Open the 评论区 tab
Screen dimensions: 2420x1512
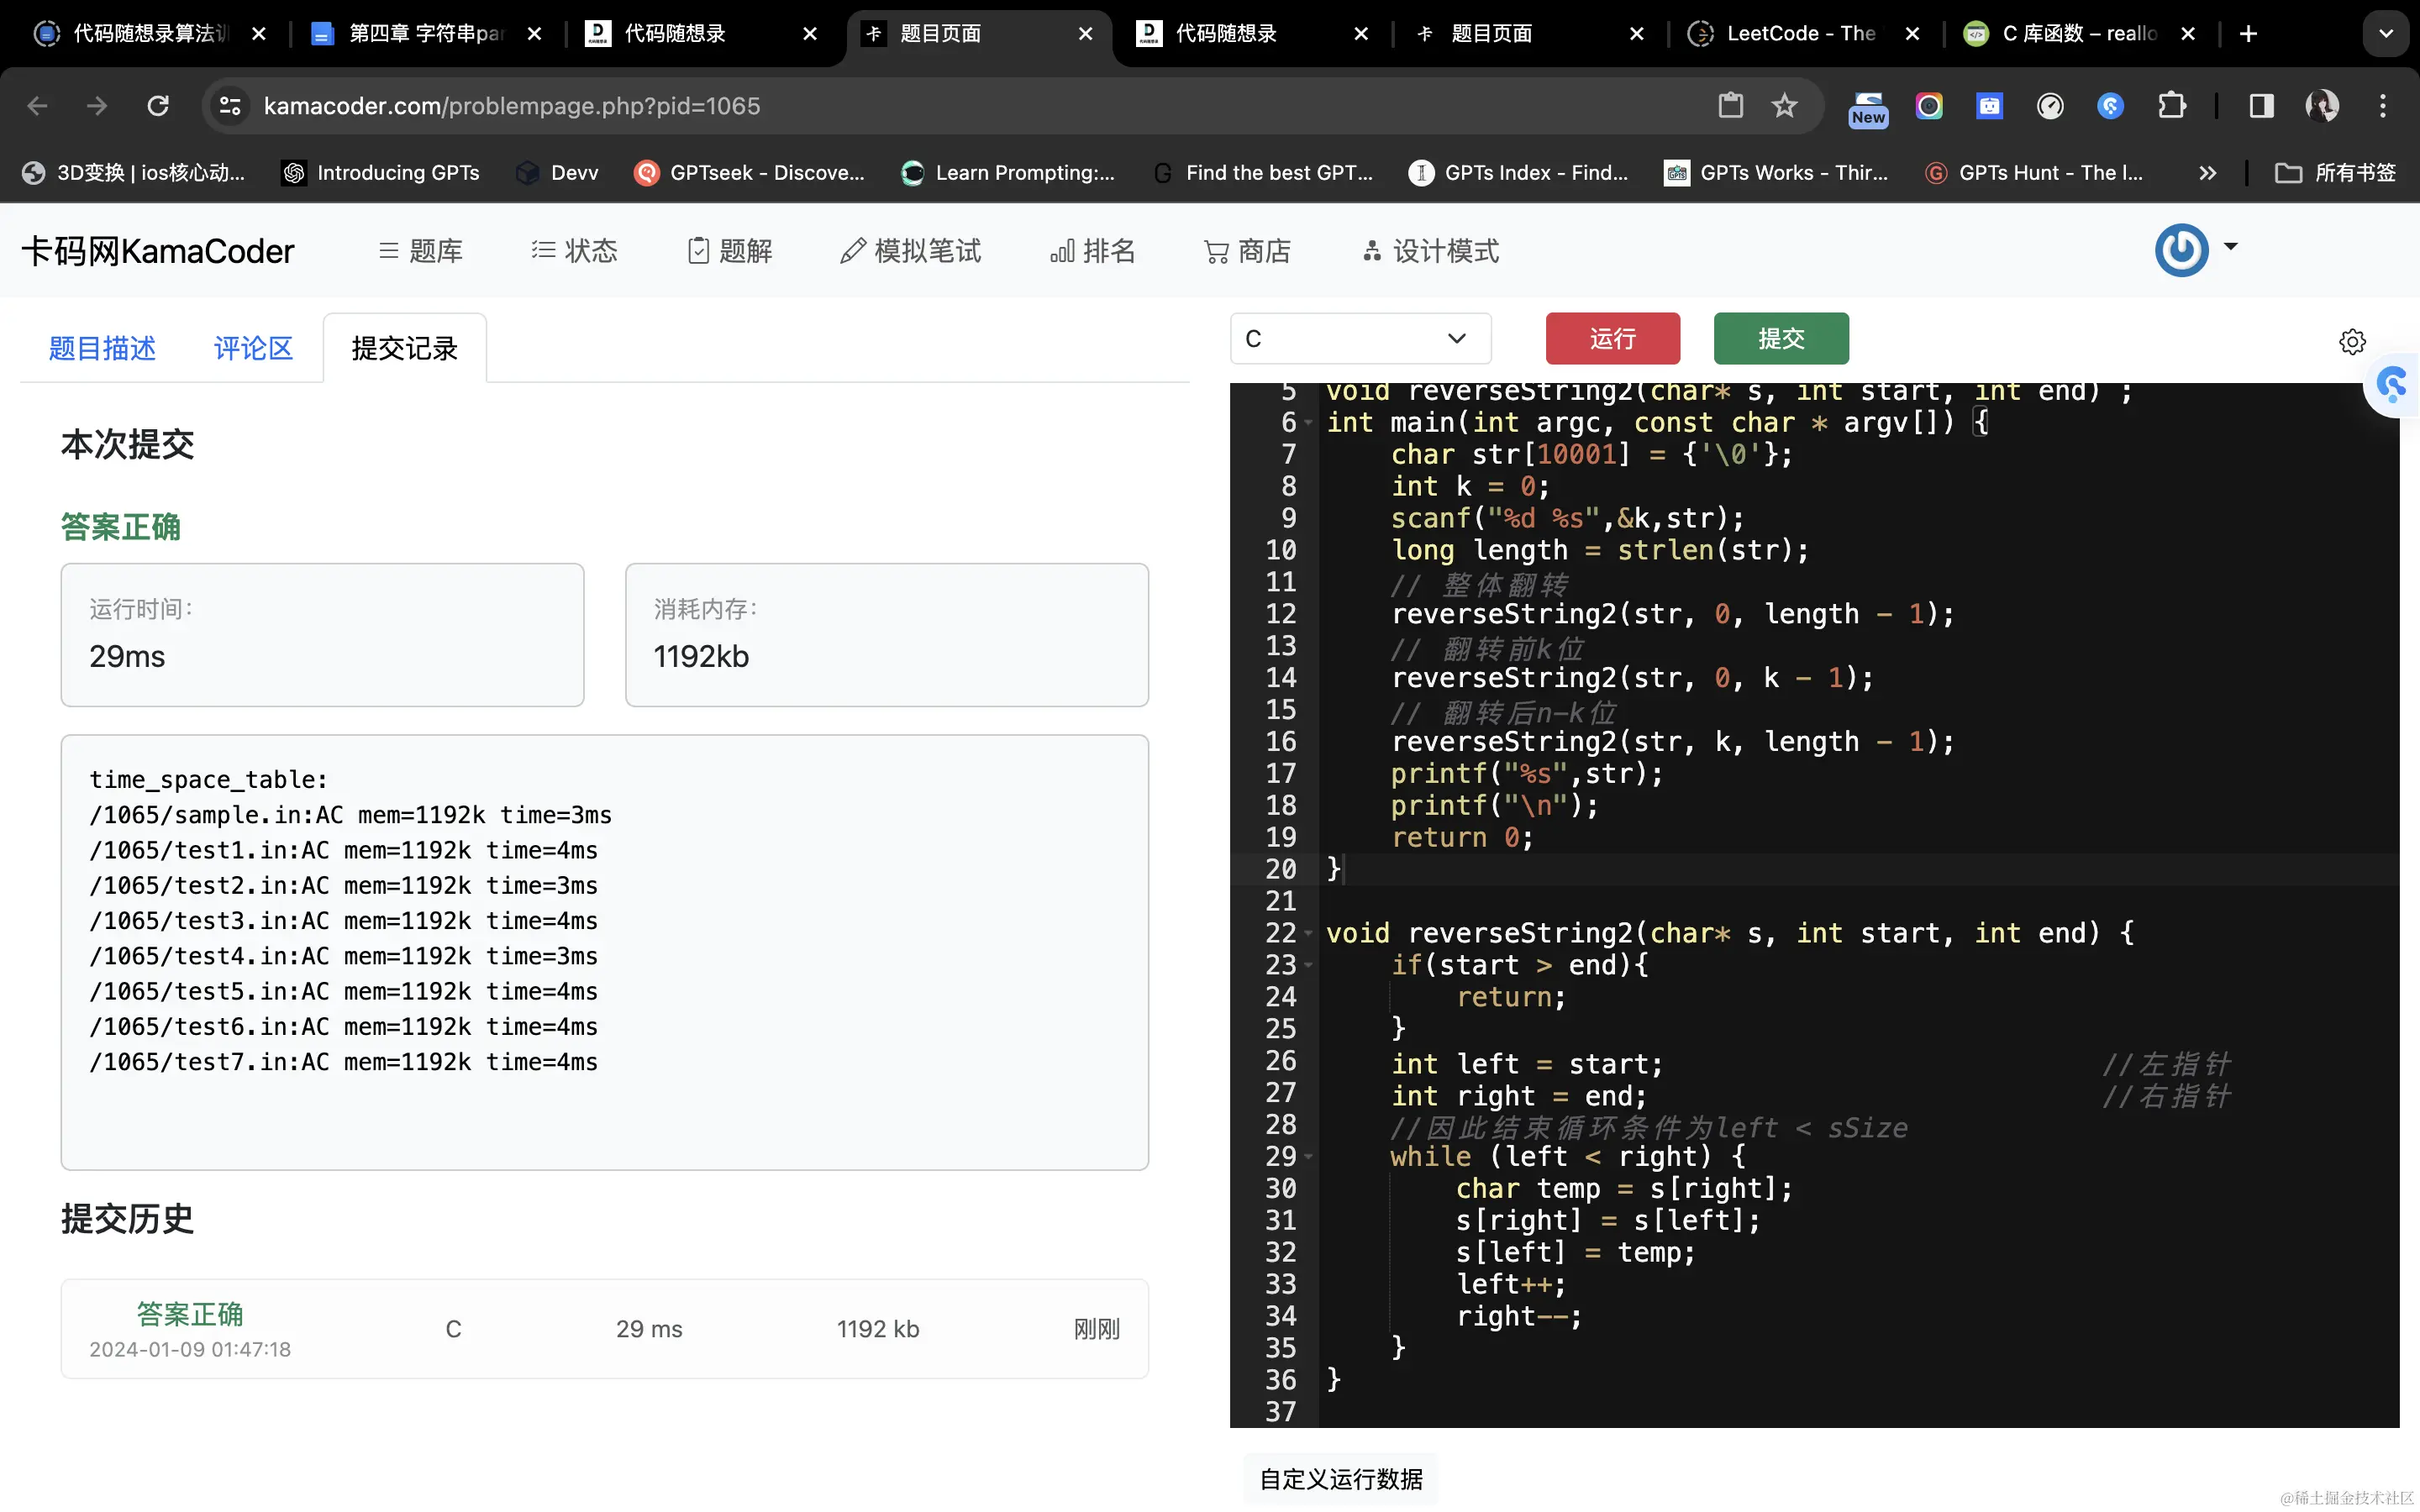click(x=253, y=348)
